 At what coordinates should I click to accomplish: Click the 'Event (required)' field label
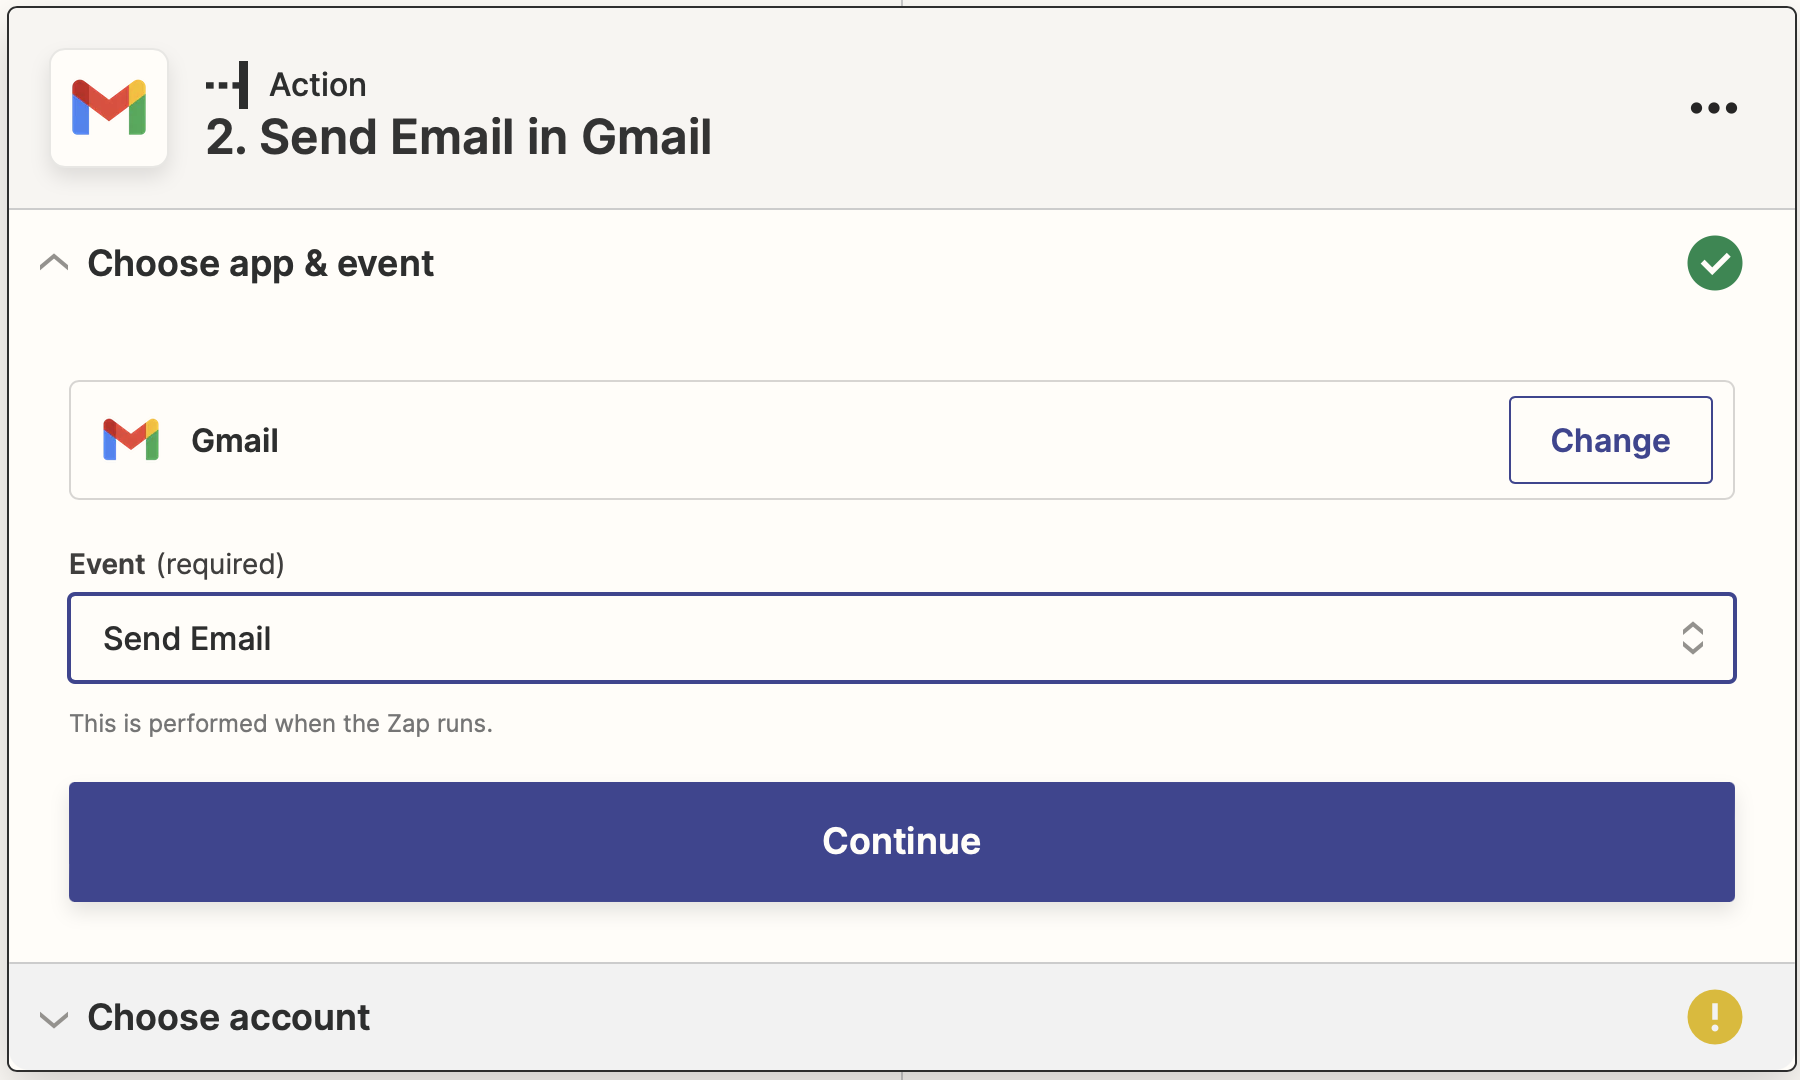click(177, 564)
